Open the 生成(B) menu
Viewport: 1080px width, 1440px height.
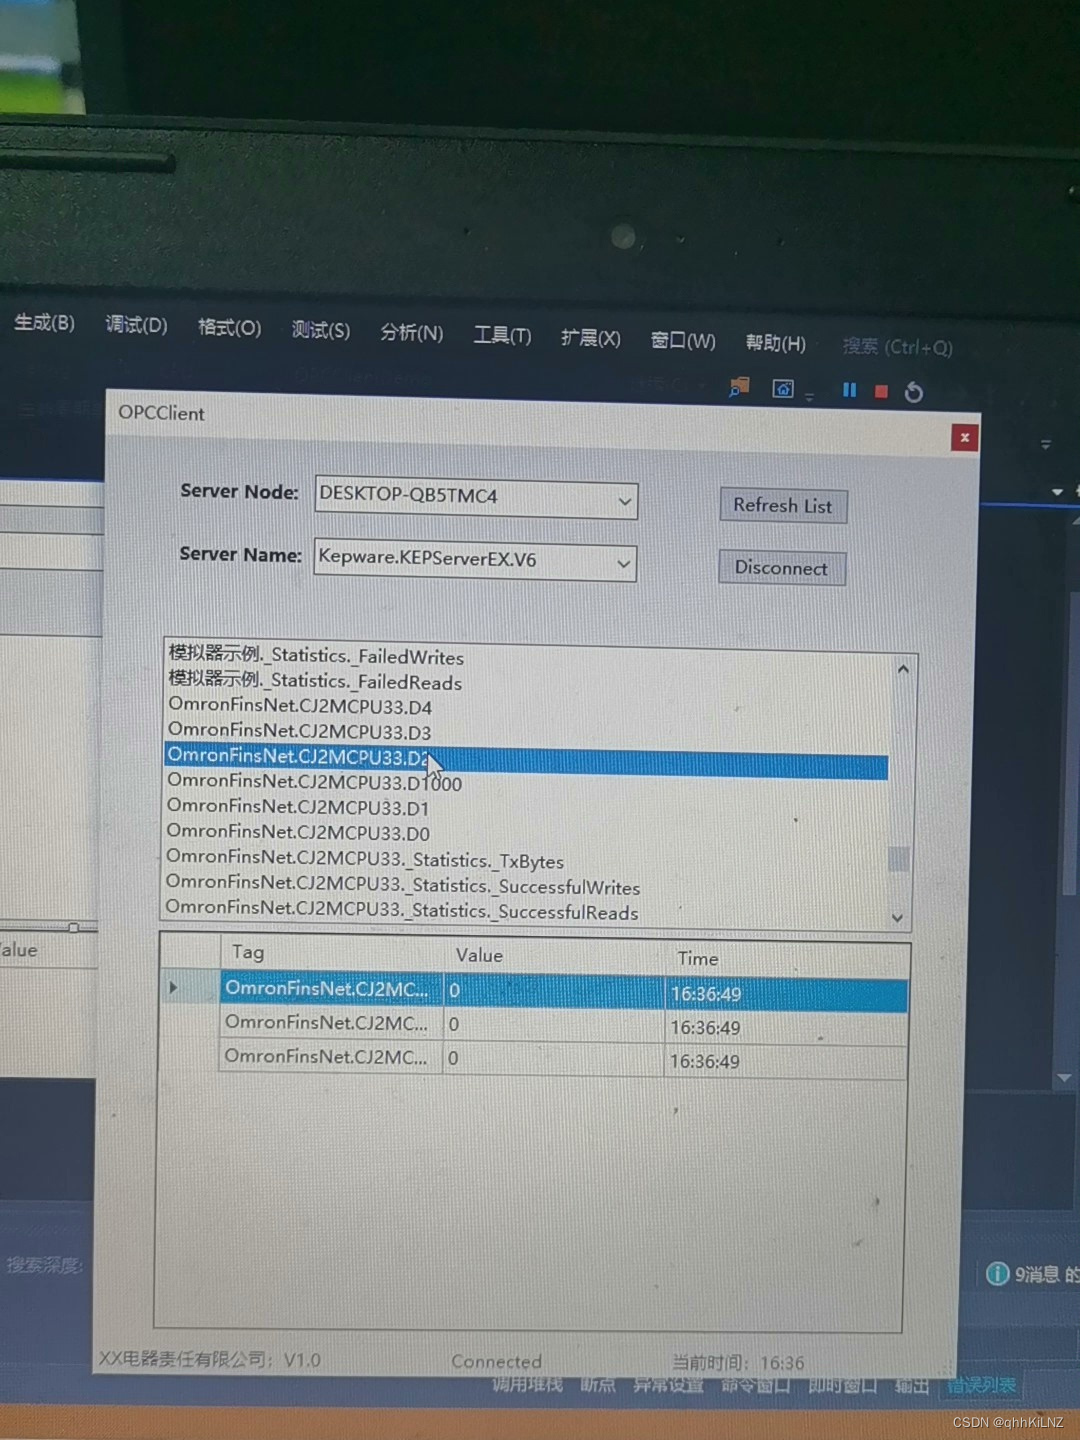44,322
